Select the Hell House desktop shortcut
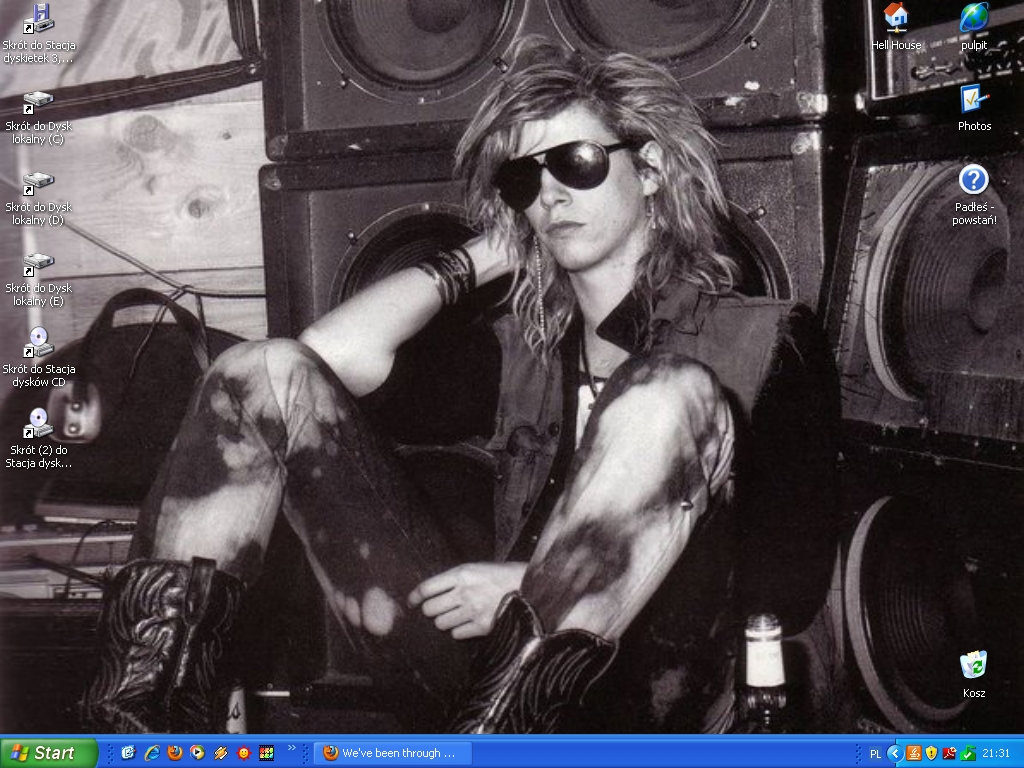Screen dimensions: 1024x768 [x=896, y=27]
